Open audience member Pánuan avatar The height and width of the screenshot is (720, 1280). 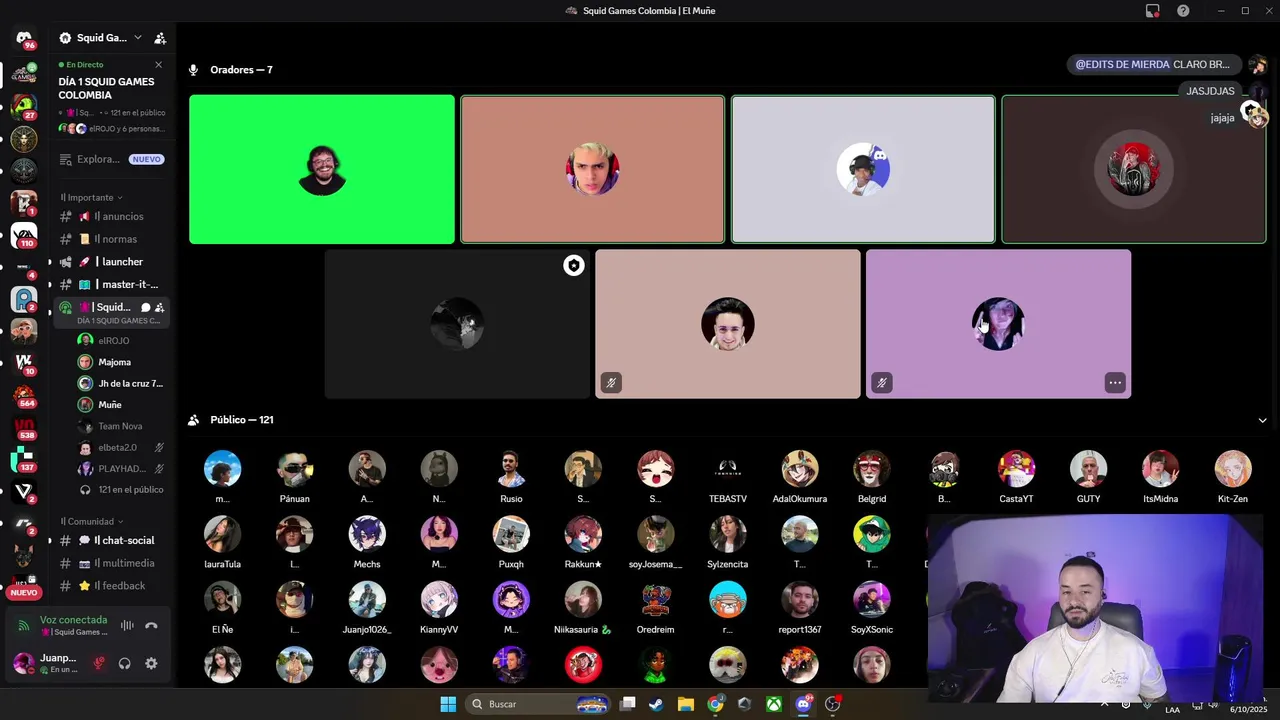pyautogui.click(x=294, y=469)
